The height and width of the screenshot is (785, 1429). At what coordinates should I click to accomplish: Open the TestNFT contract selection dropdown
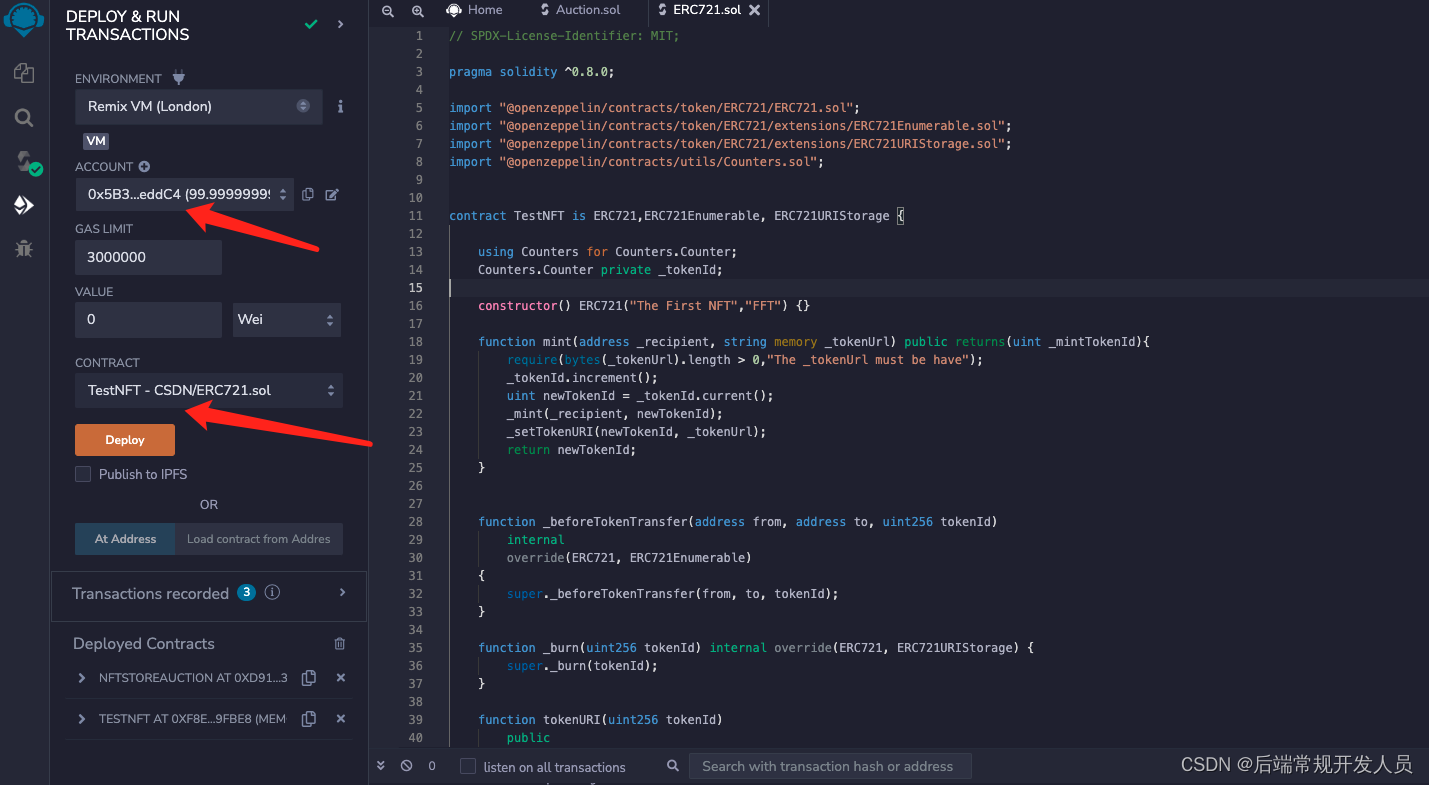click(209, 390)
